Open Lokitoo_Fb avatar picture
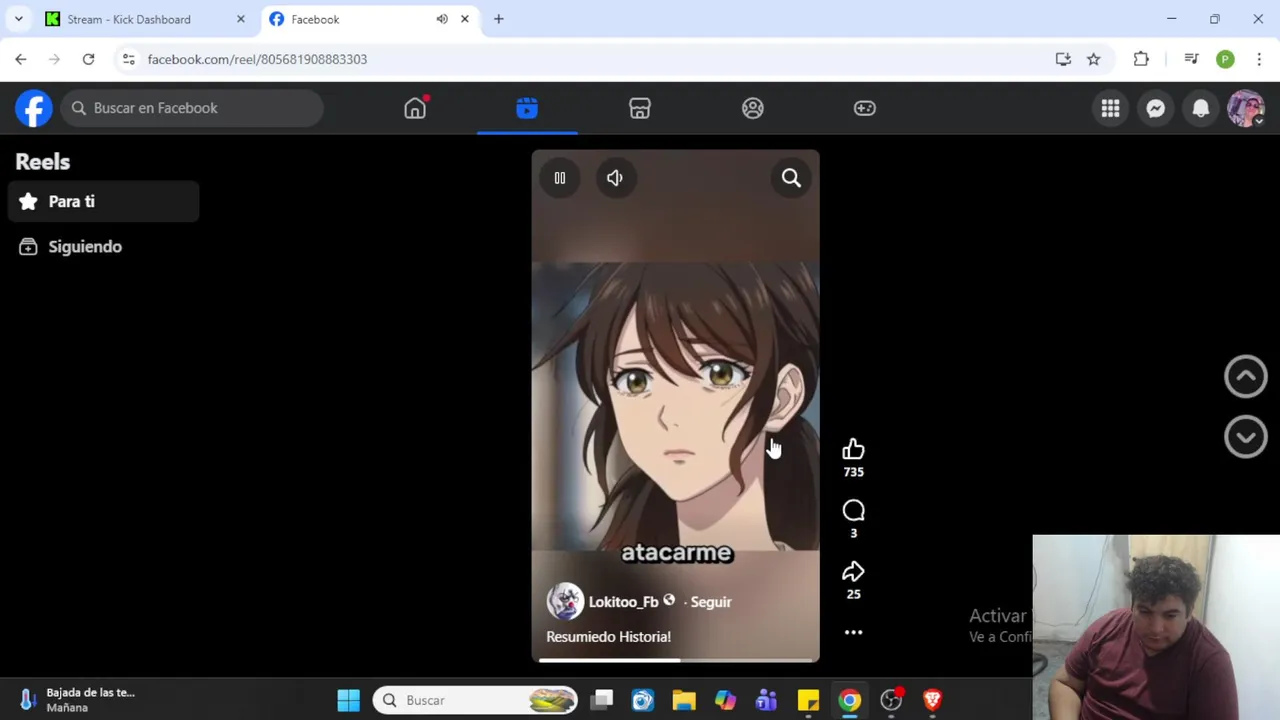The image size is (1280, 720). pos(565,601)
